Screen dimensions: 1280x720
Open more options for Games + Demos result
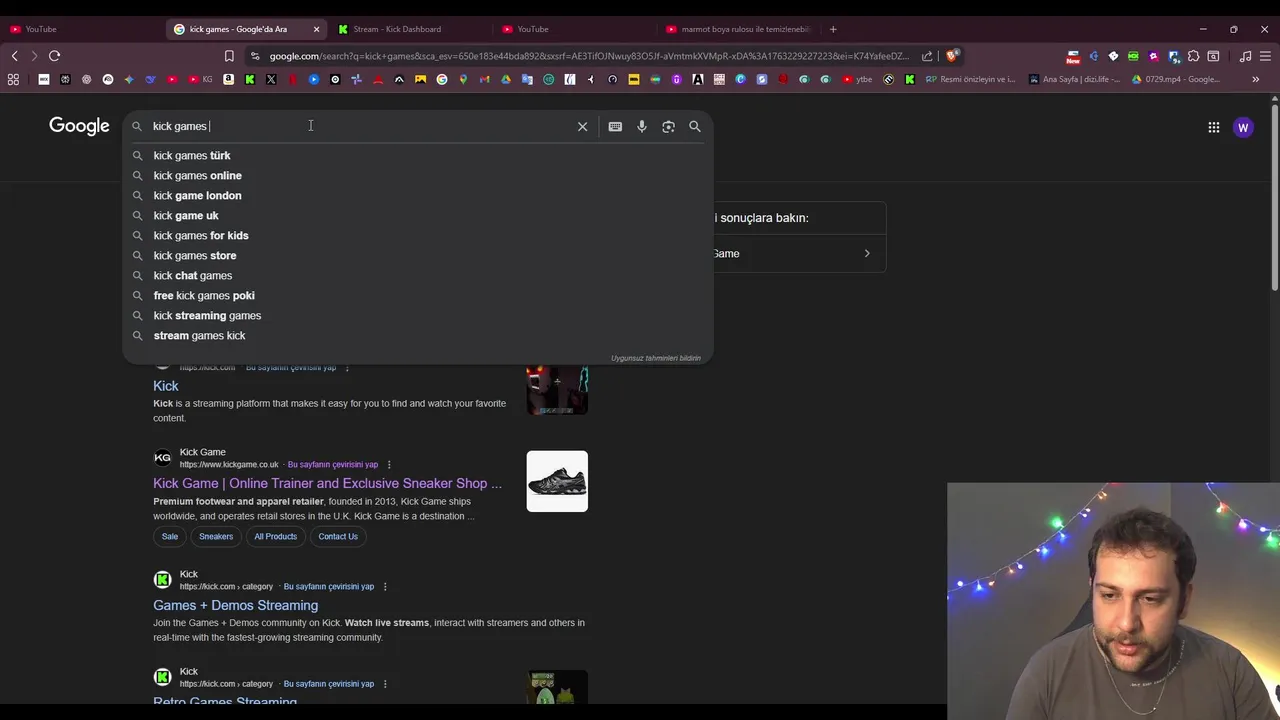(385, 586)
